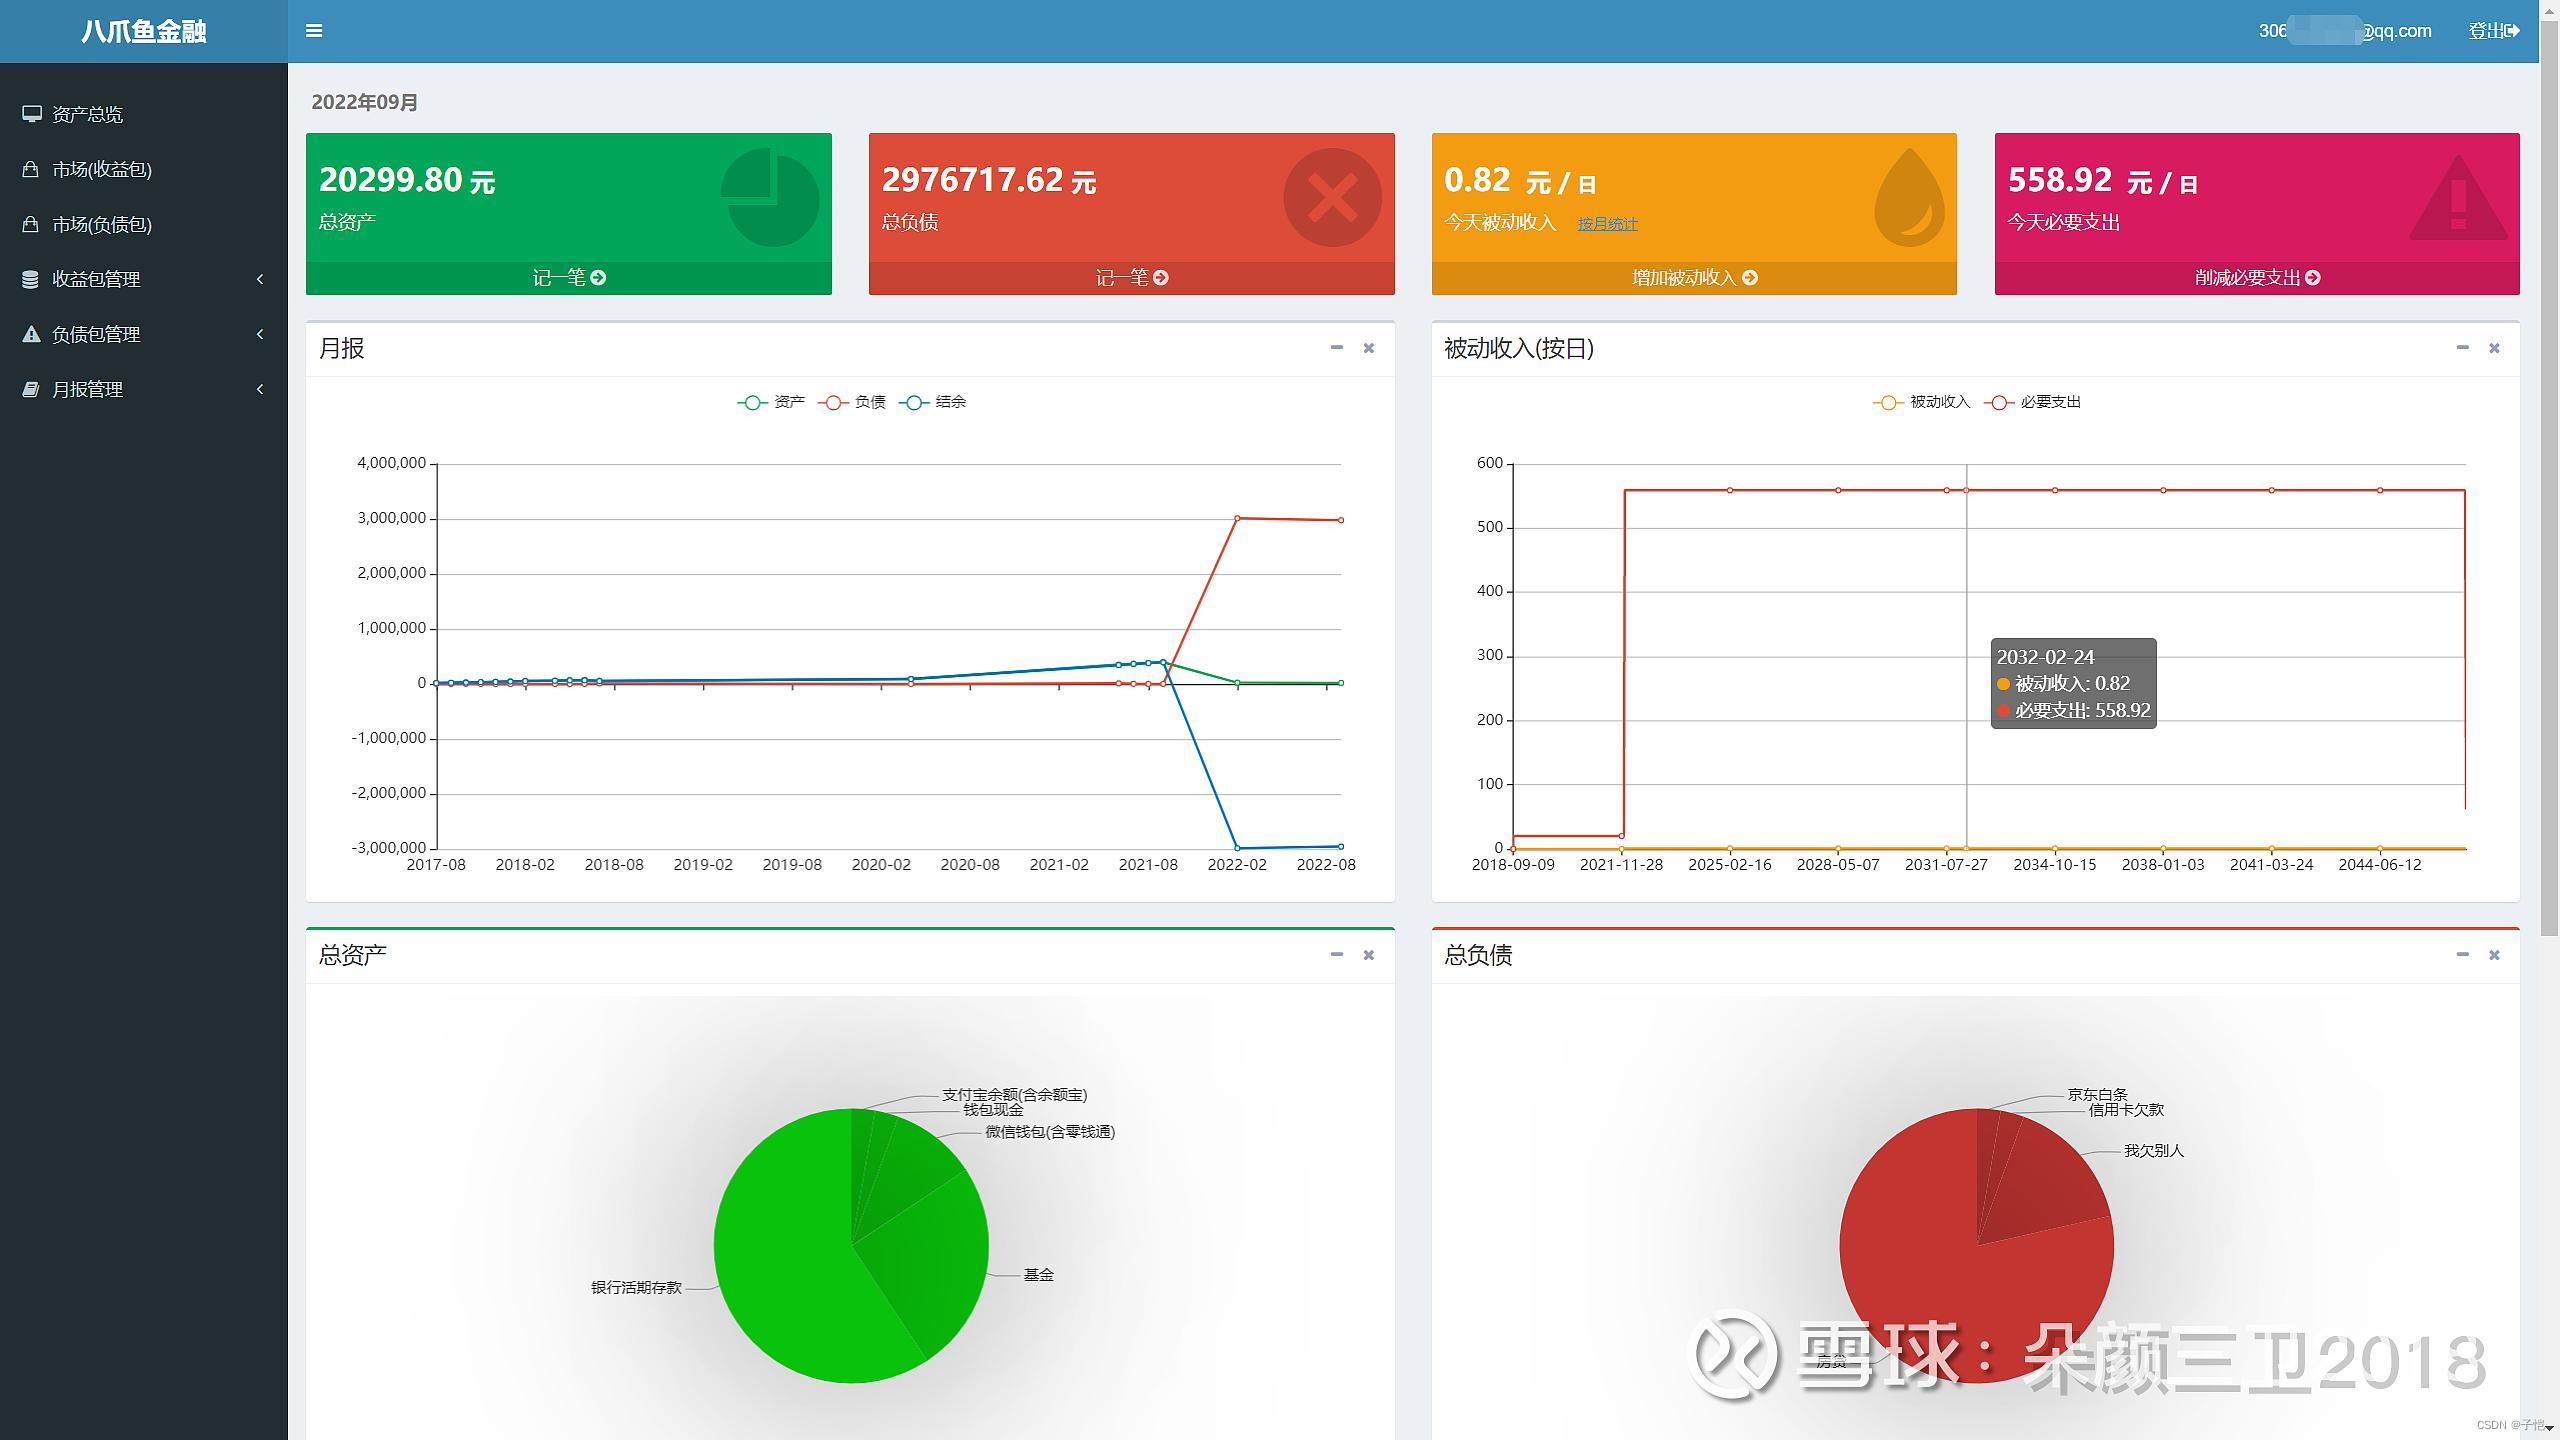Click the X circle icon on 总负债 card

coord(1332,198)
